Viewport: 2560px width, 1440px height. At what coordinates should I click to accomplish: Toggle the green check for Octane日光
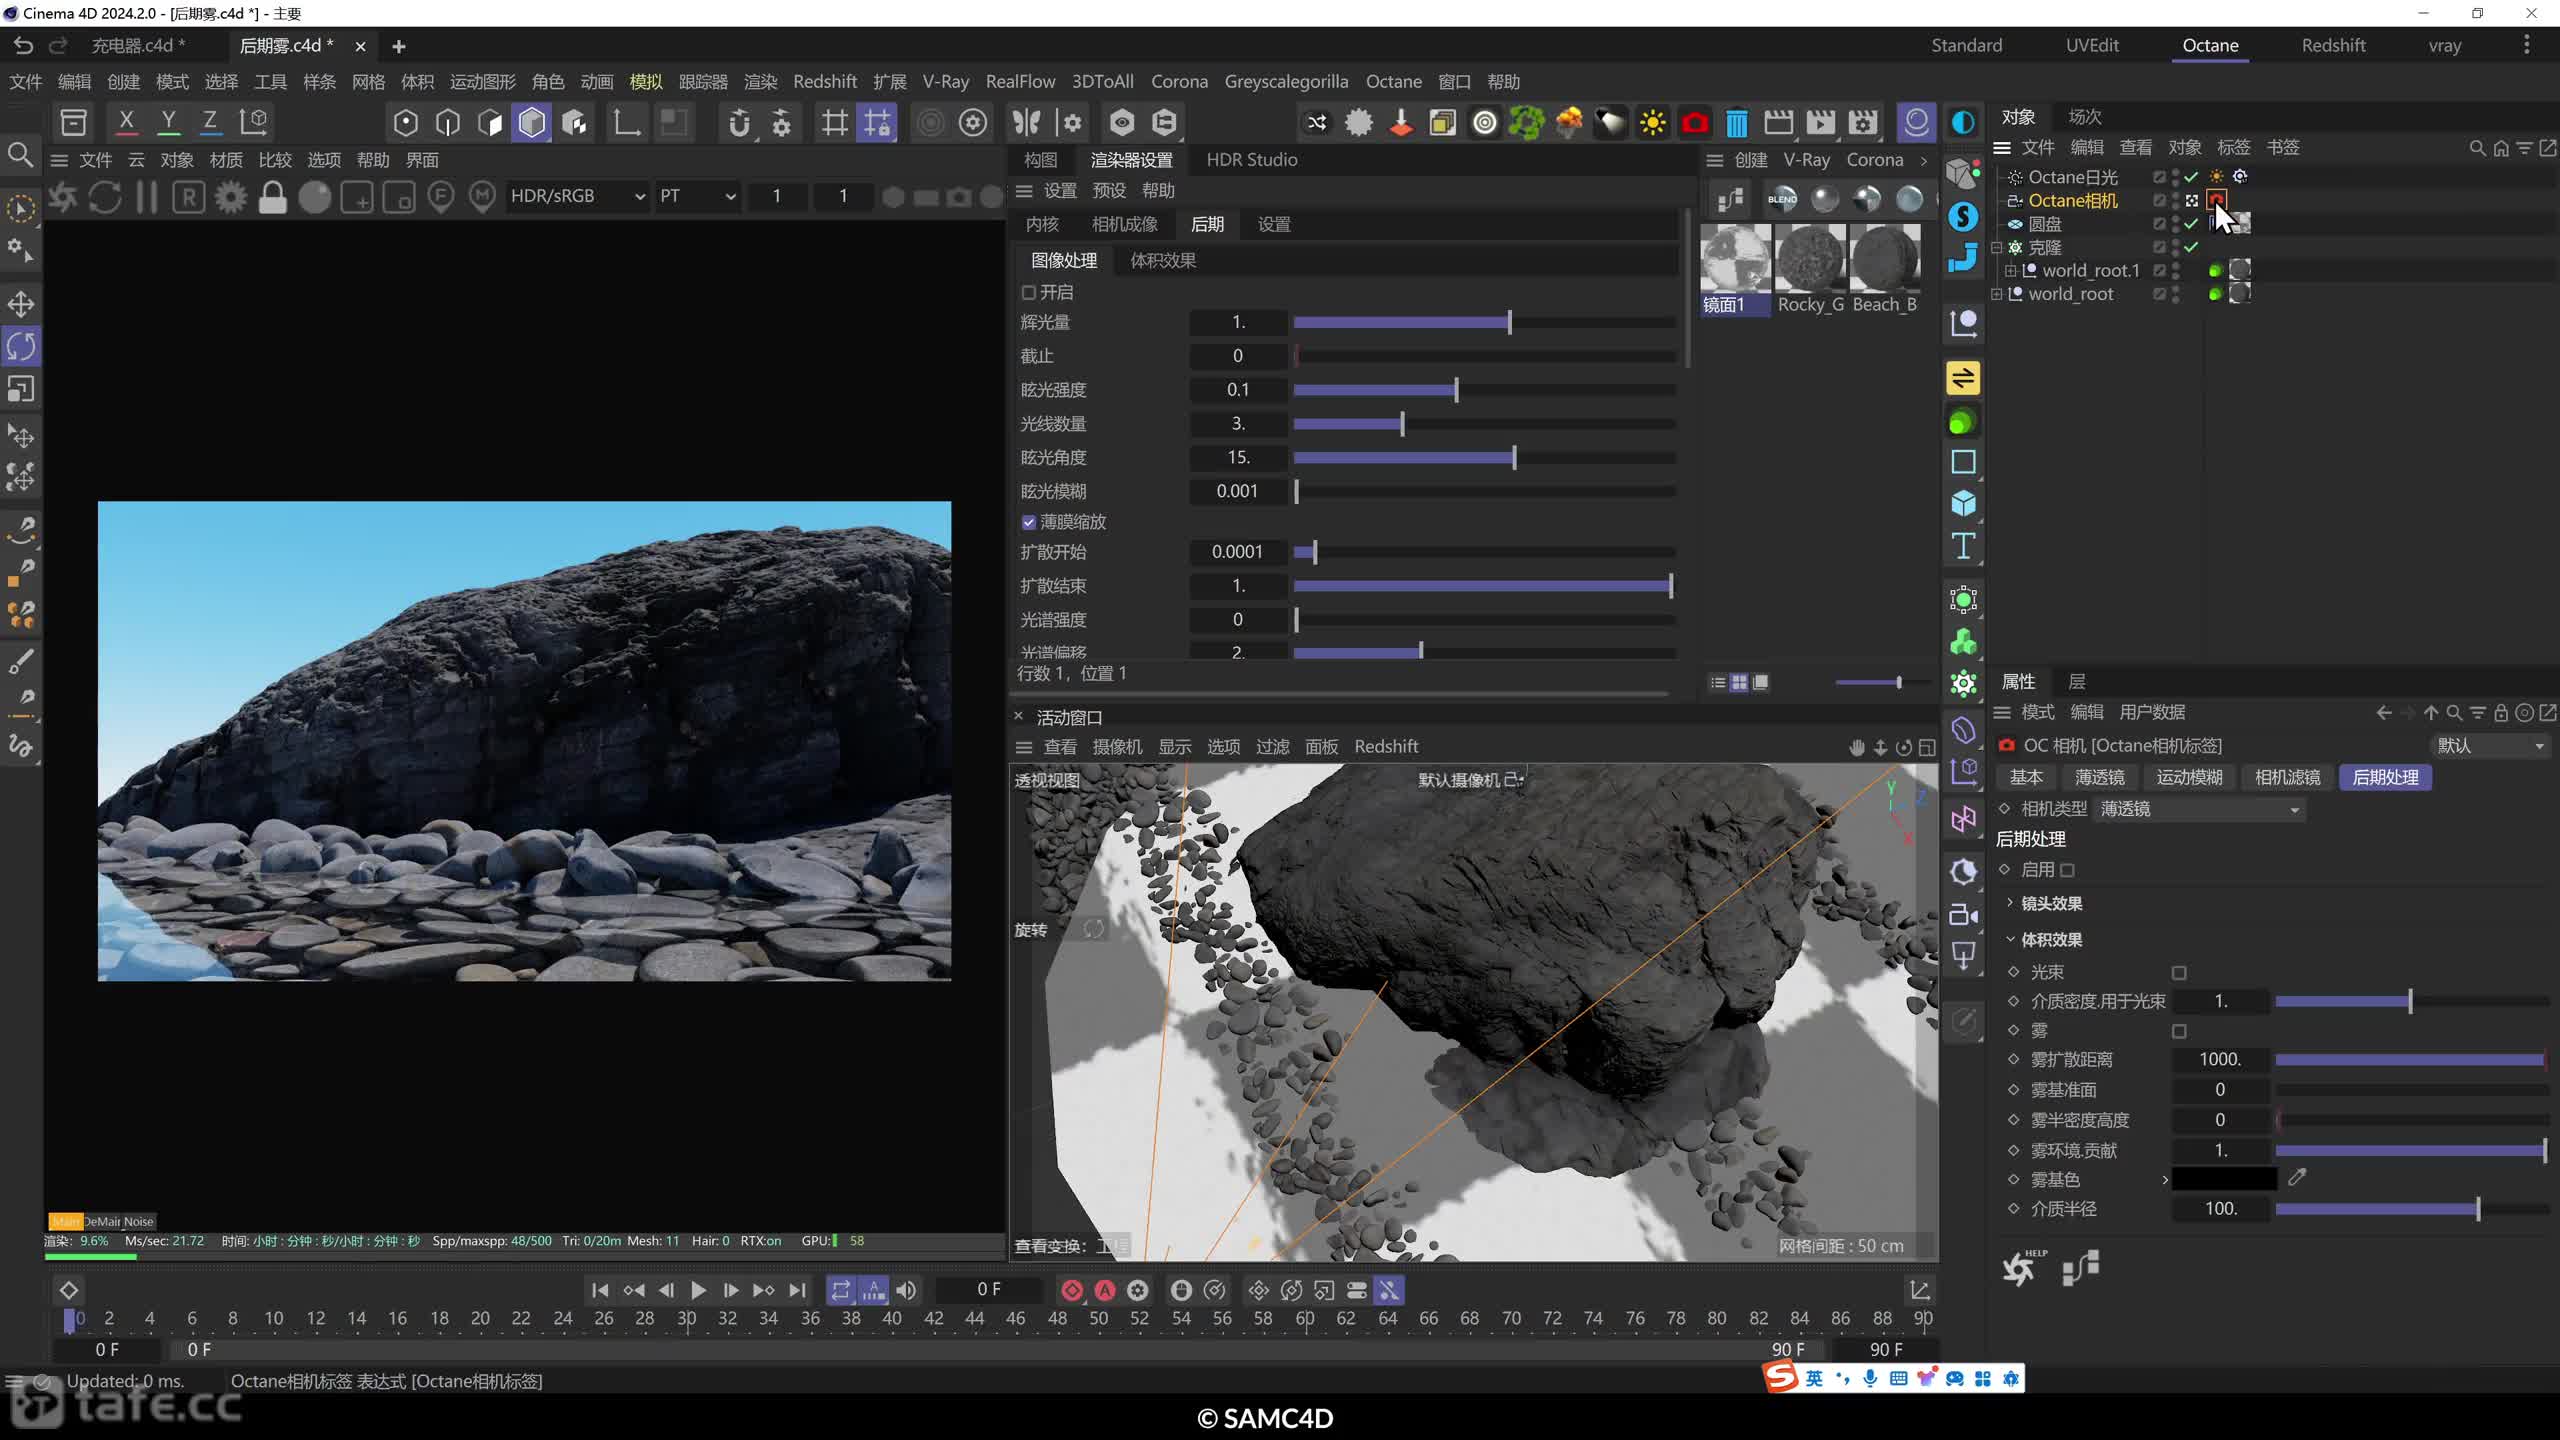click(x=2191, y=177)
